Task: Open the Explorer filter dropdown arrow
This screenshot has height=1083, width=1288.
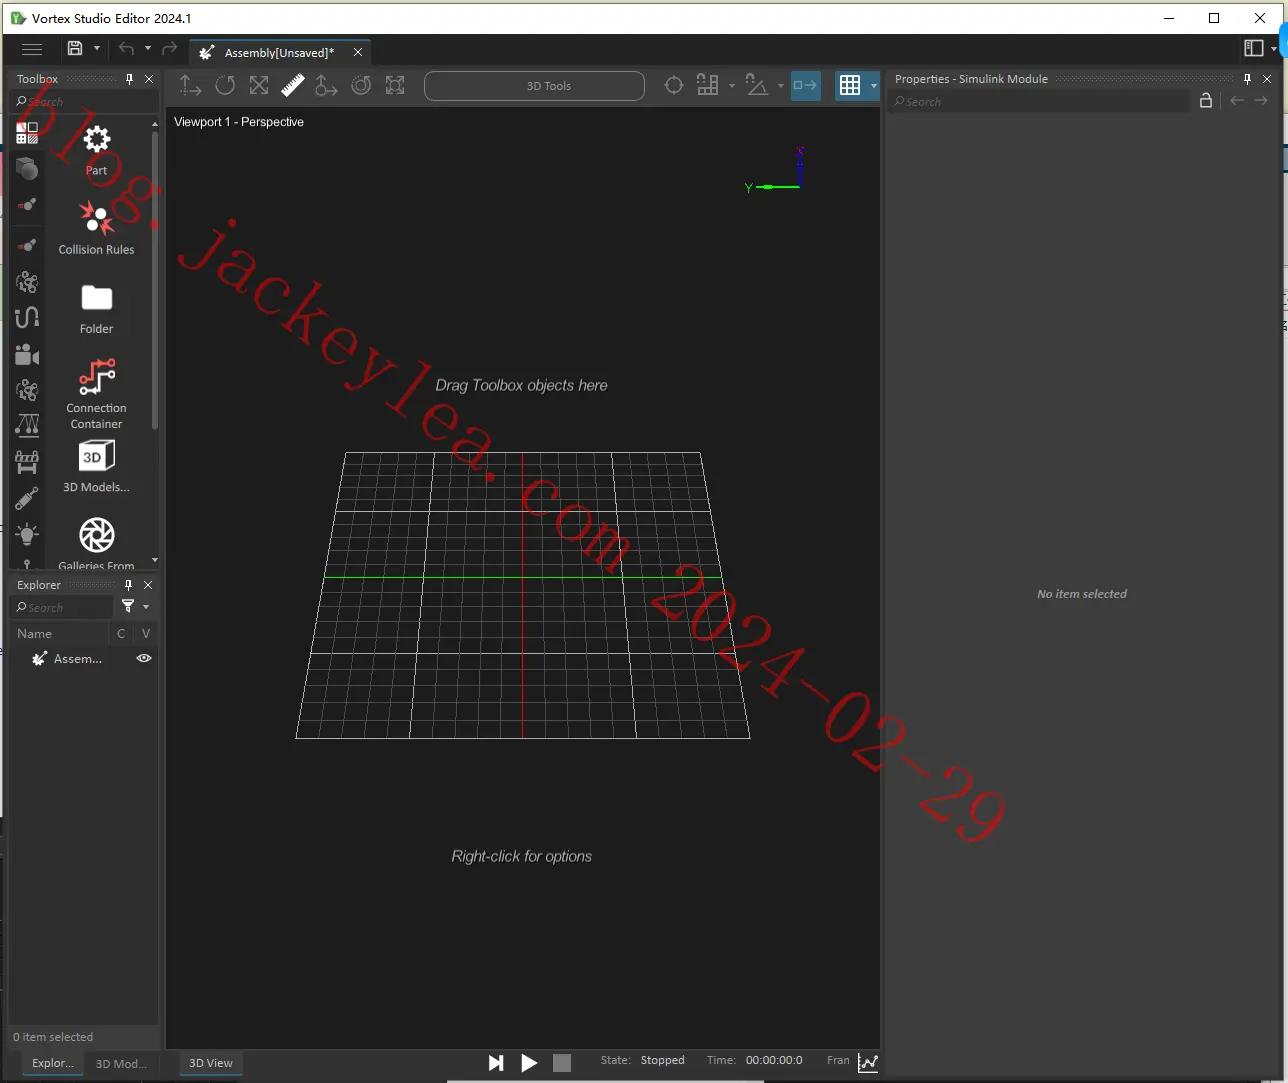Action: coord(146,607)
